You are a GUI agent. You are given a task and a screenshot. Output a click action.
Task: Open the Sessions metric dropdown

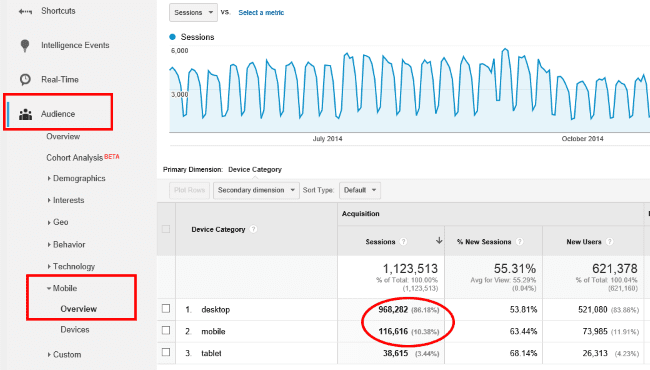pyautogui.click(x=193, y=12)
